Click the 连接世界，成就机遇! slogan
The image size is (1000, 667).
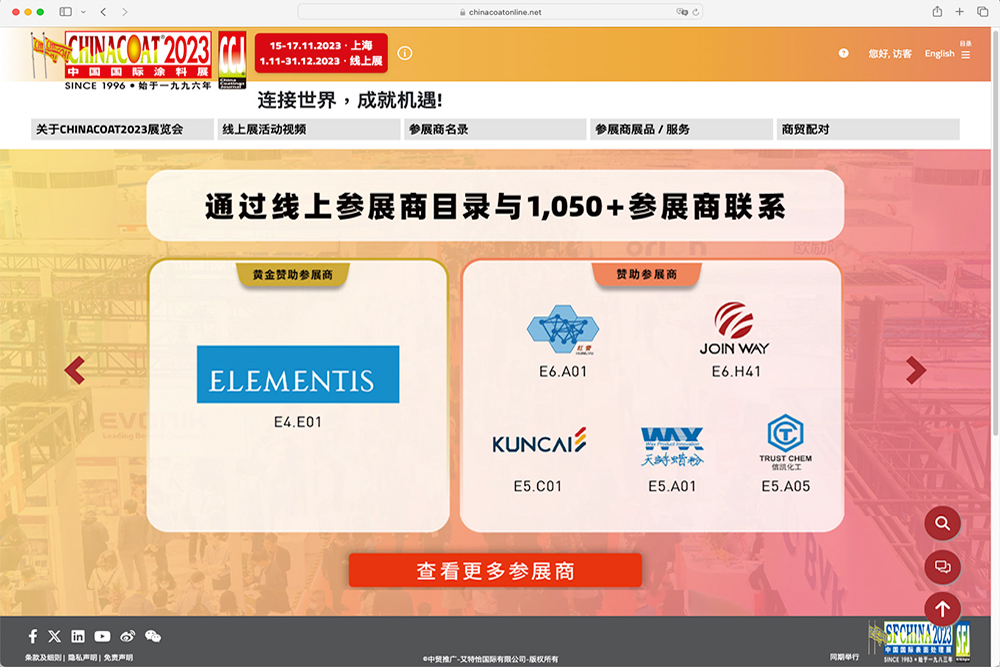coord(349,100)
